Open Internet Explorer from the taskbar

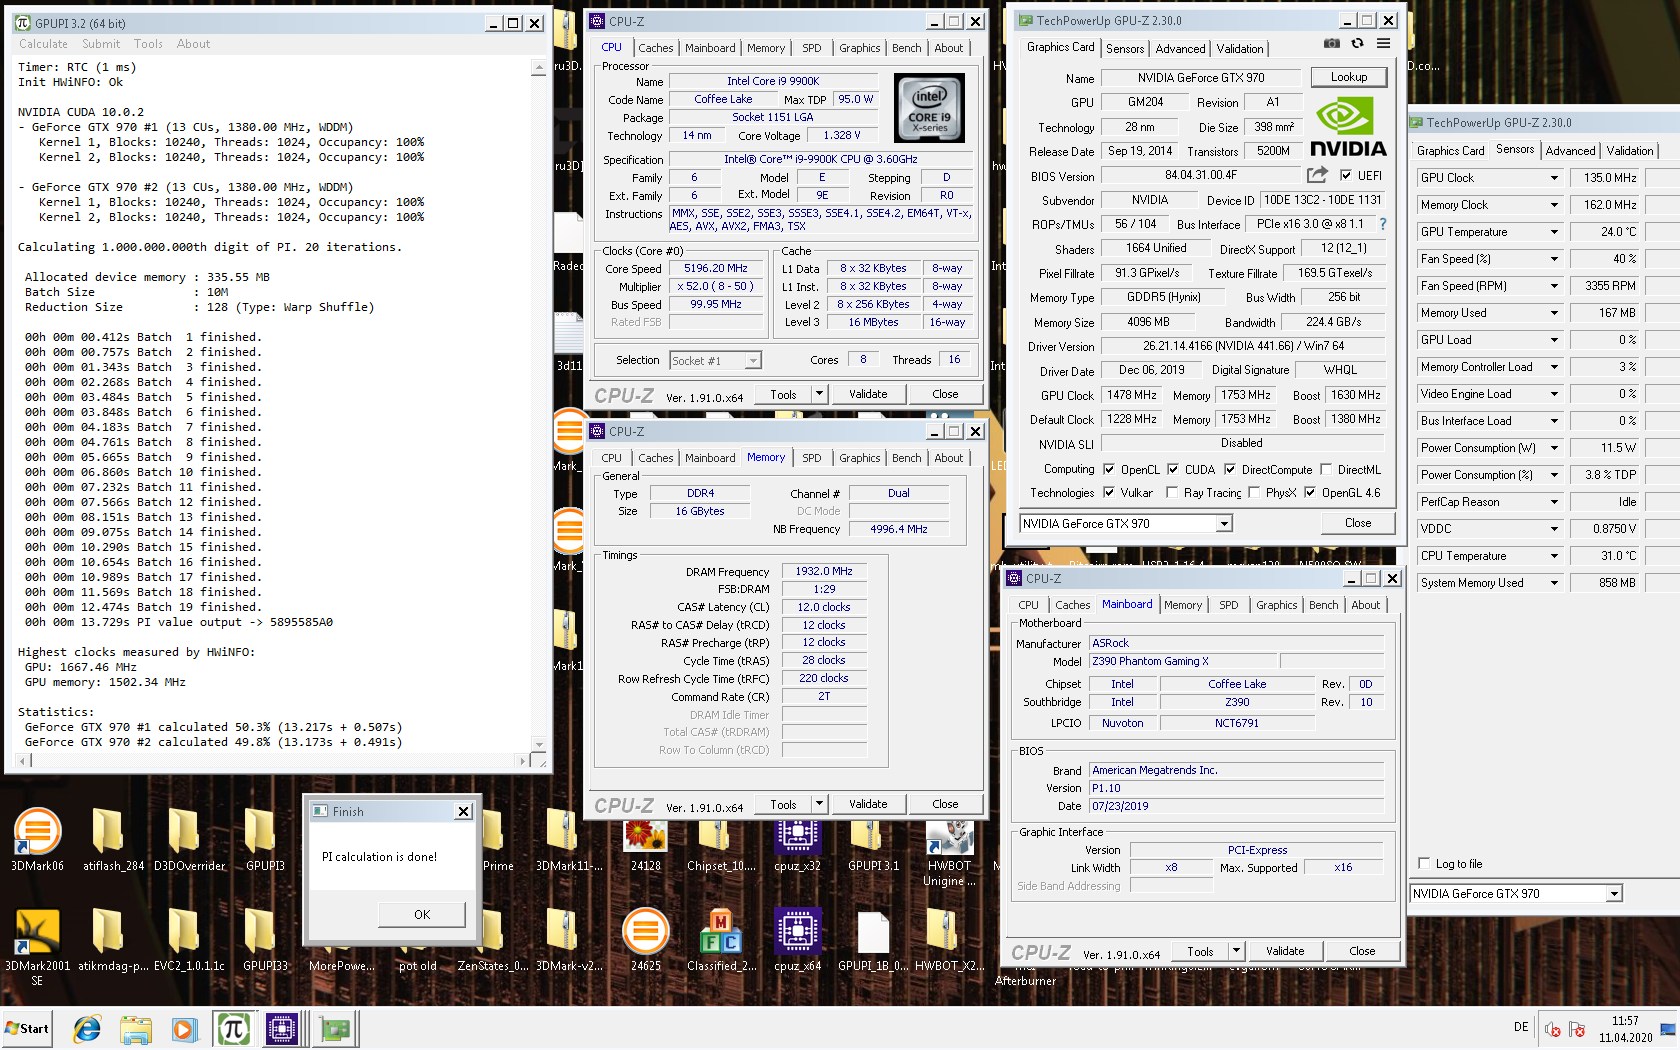coord(87,1028)
